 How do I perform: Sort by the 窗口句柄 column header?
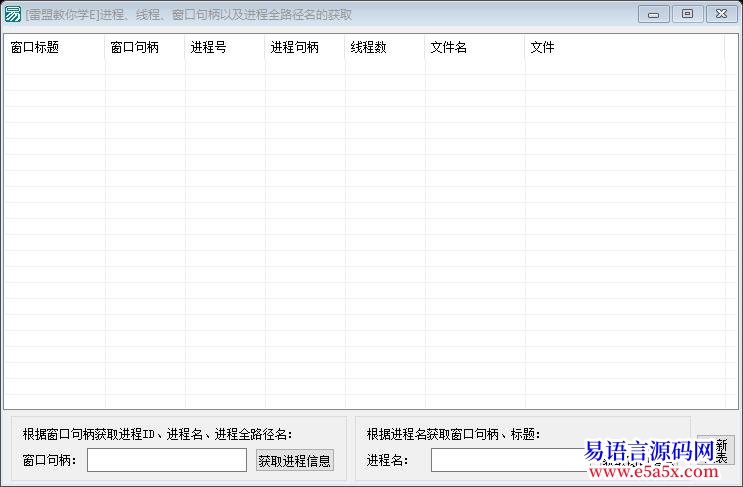145,47
